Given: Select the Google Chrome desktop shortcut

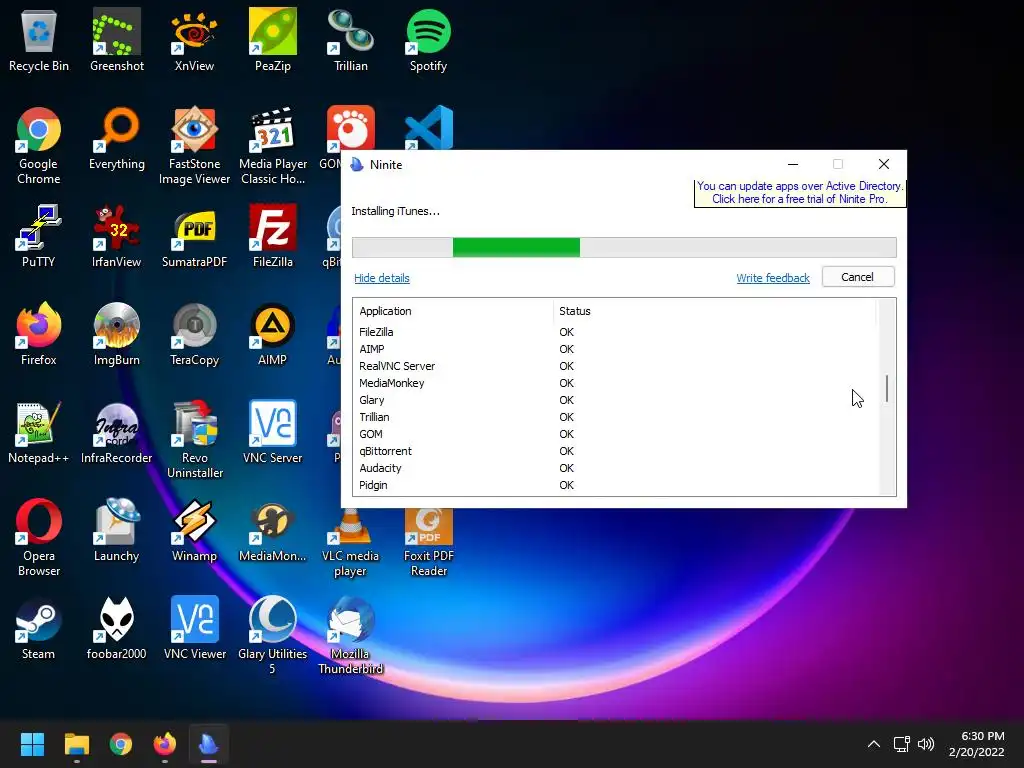Looking at the screenshot, I should pyautogui.click(x=39, y=146).
